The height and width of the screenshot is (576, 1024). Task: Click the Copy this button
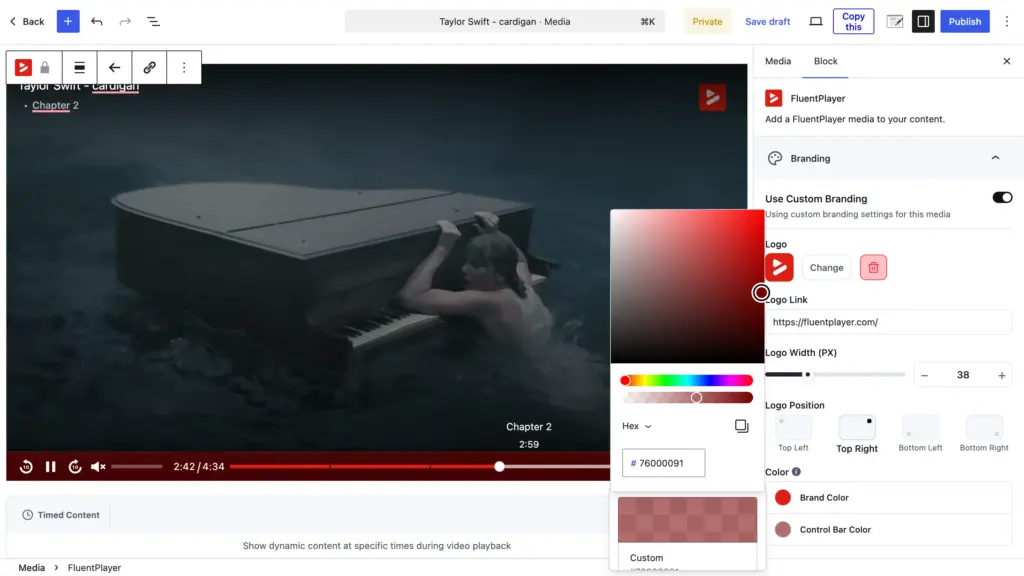[x=853, y=22]
